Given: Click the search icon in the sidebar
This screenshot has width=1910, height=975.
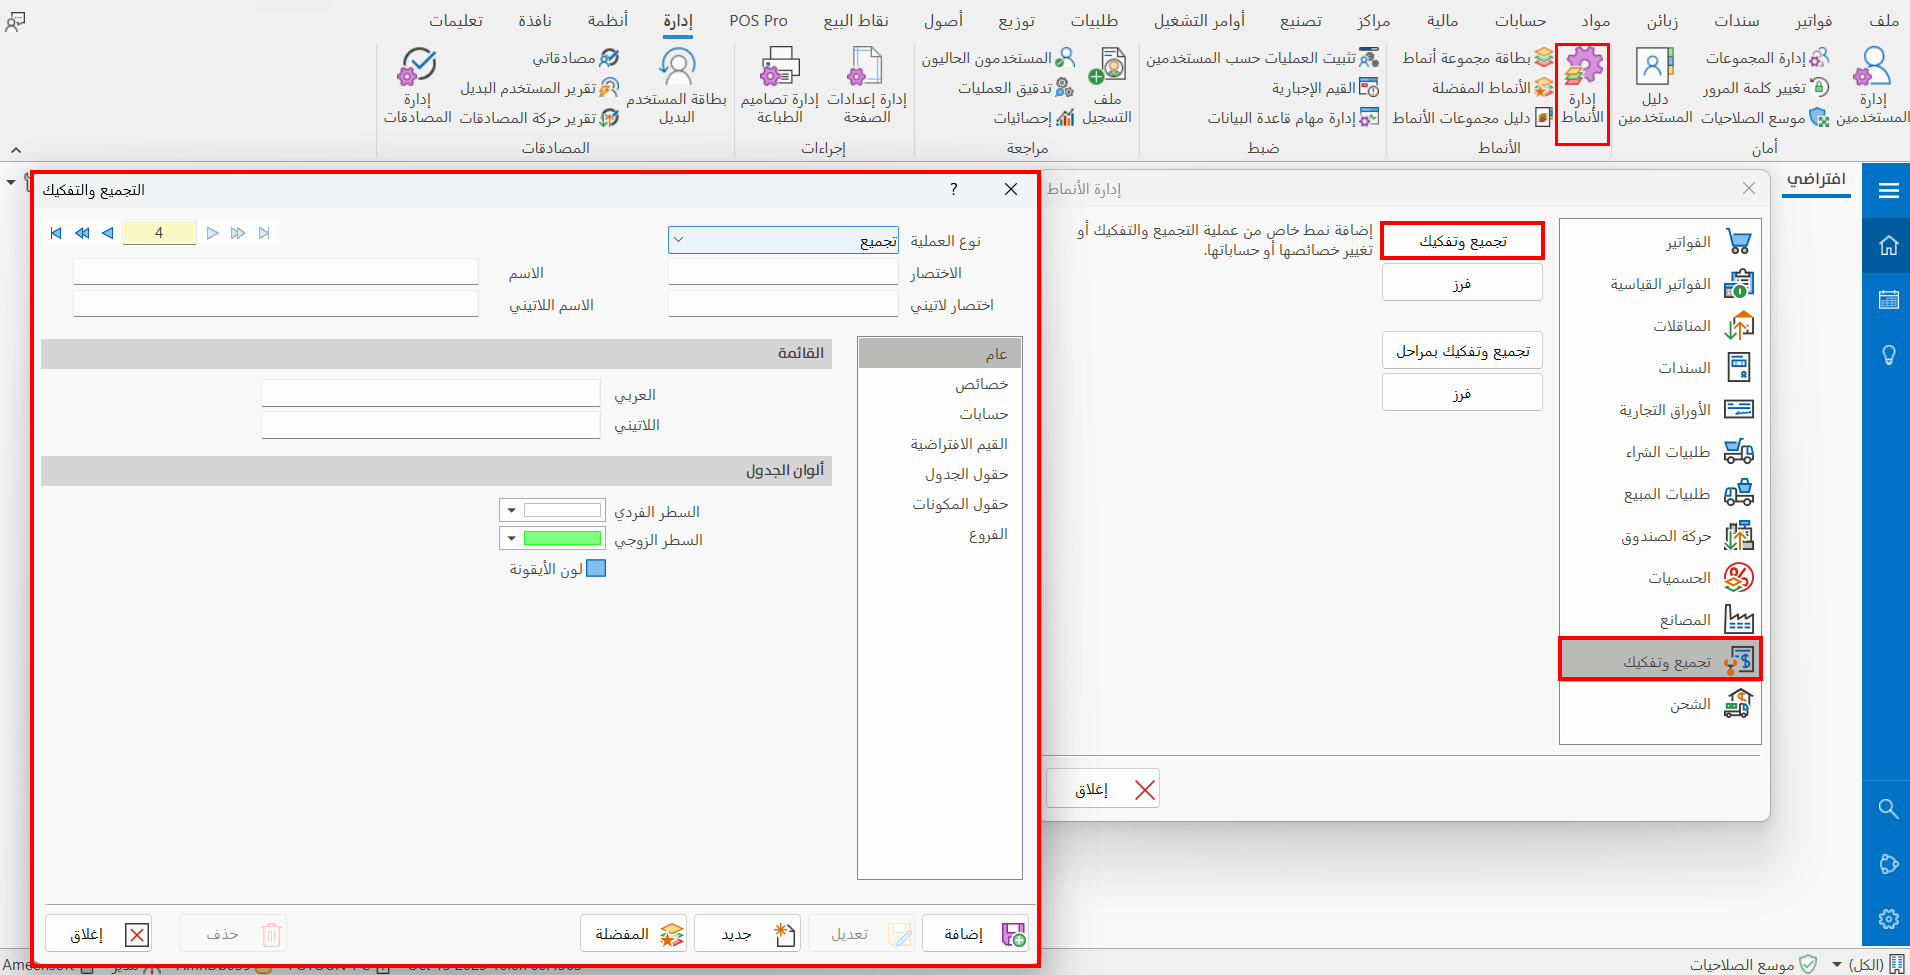Looking at the screenshot, I should coord(1888,808).
